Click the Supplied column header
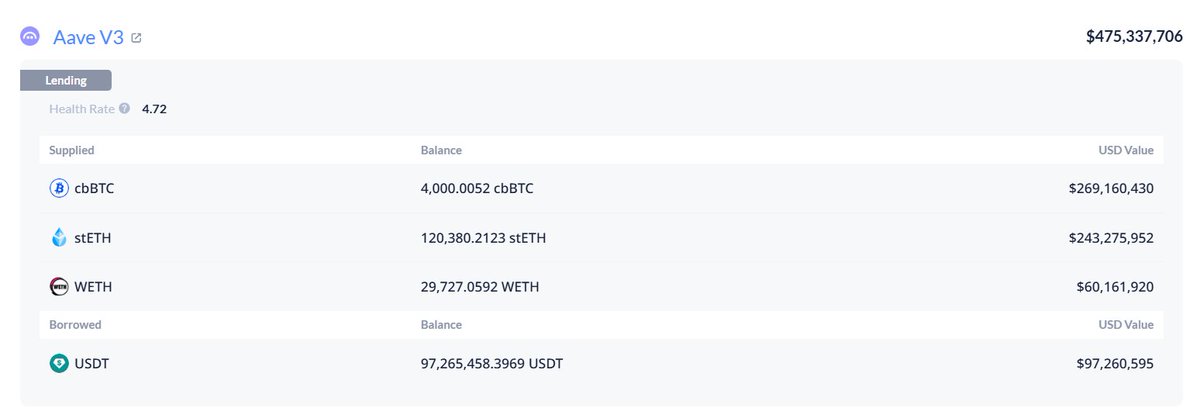The image size is (1200, 418). click(72, 150)
